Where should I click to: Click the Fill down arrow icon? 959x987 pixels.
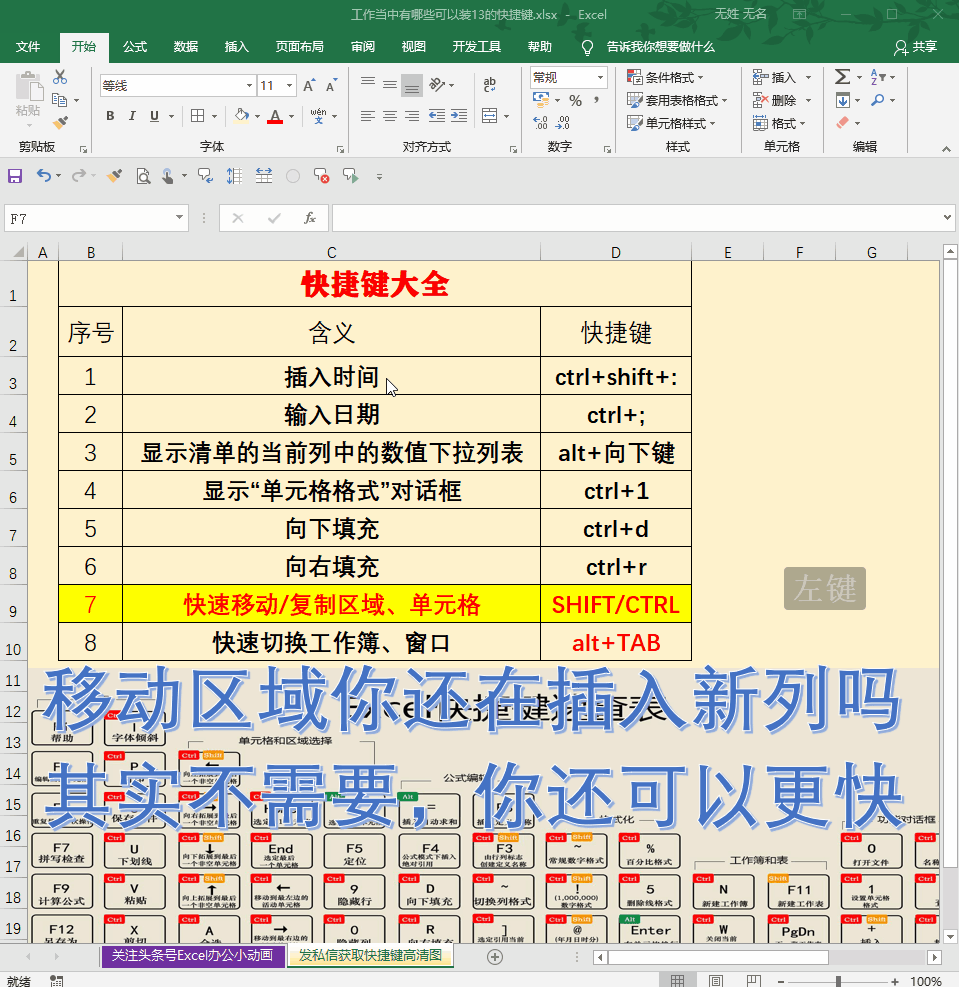[x=843, y=100]
